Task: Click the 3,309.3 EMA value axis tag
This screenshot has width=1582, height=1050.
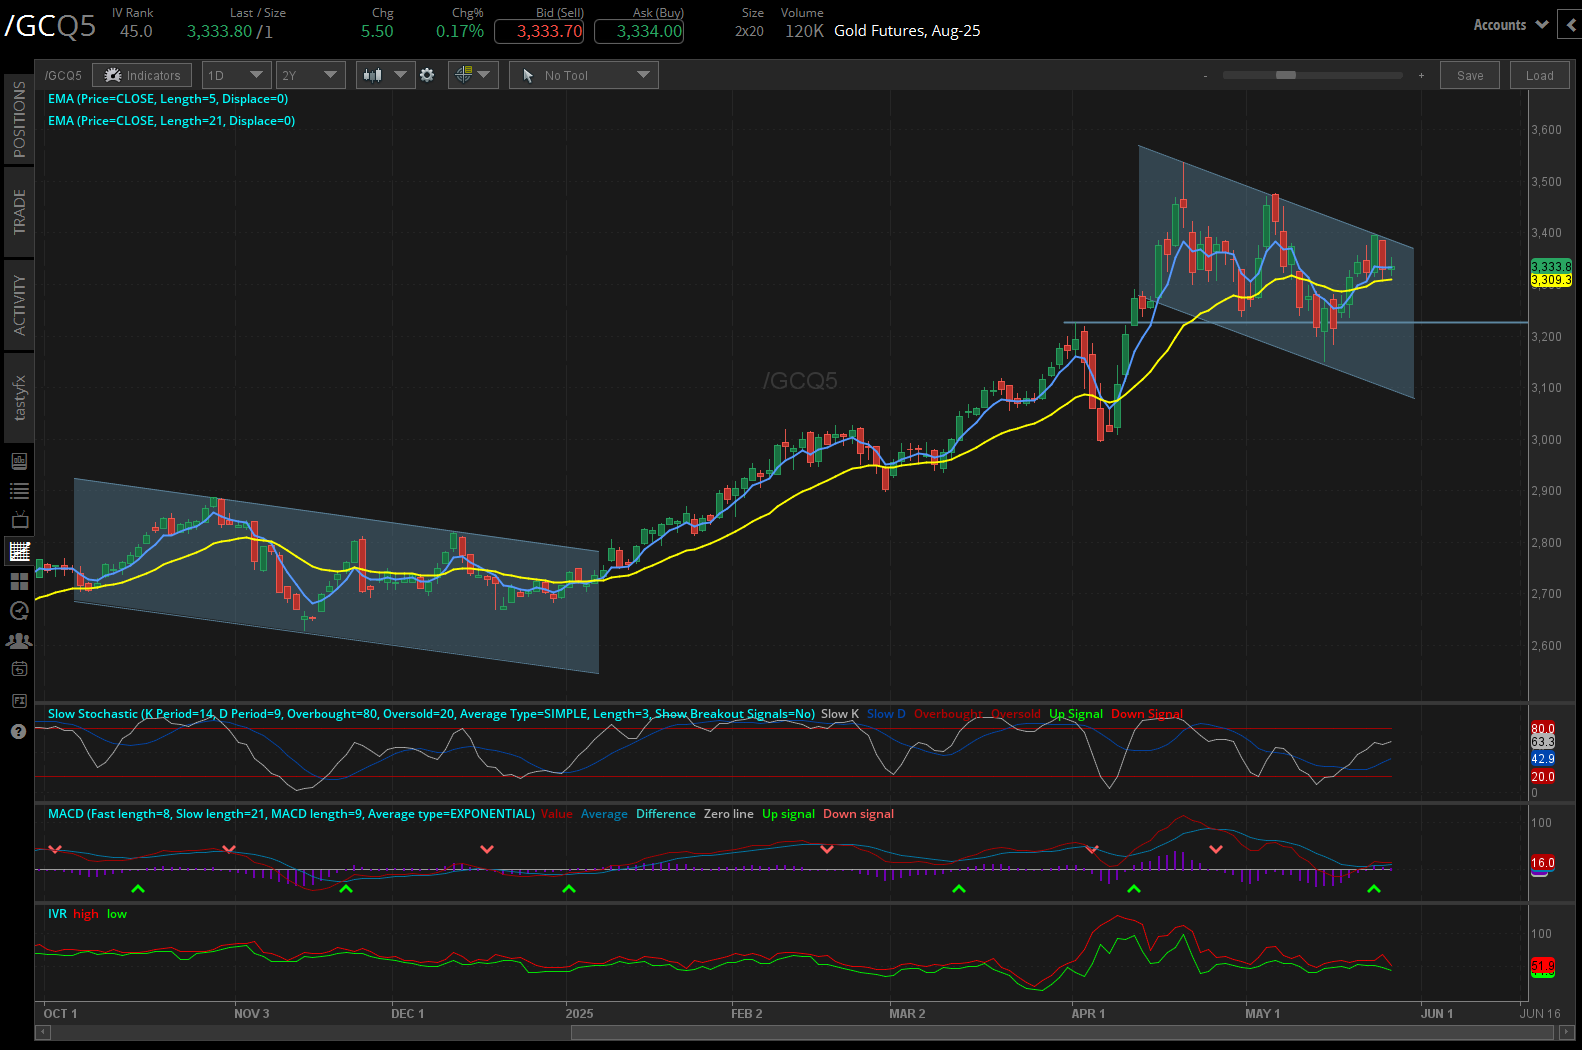Action: [1551, 280]
